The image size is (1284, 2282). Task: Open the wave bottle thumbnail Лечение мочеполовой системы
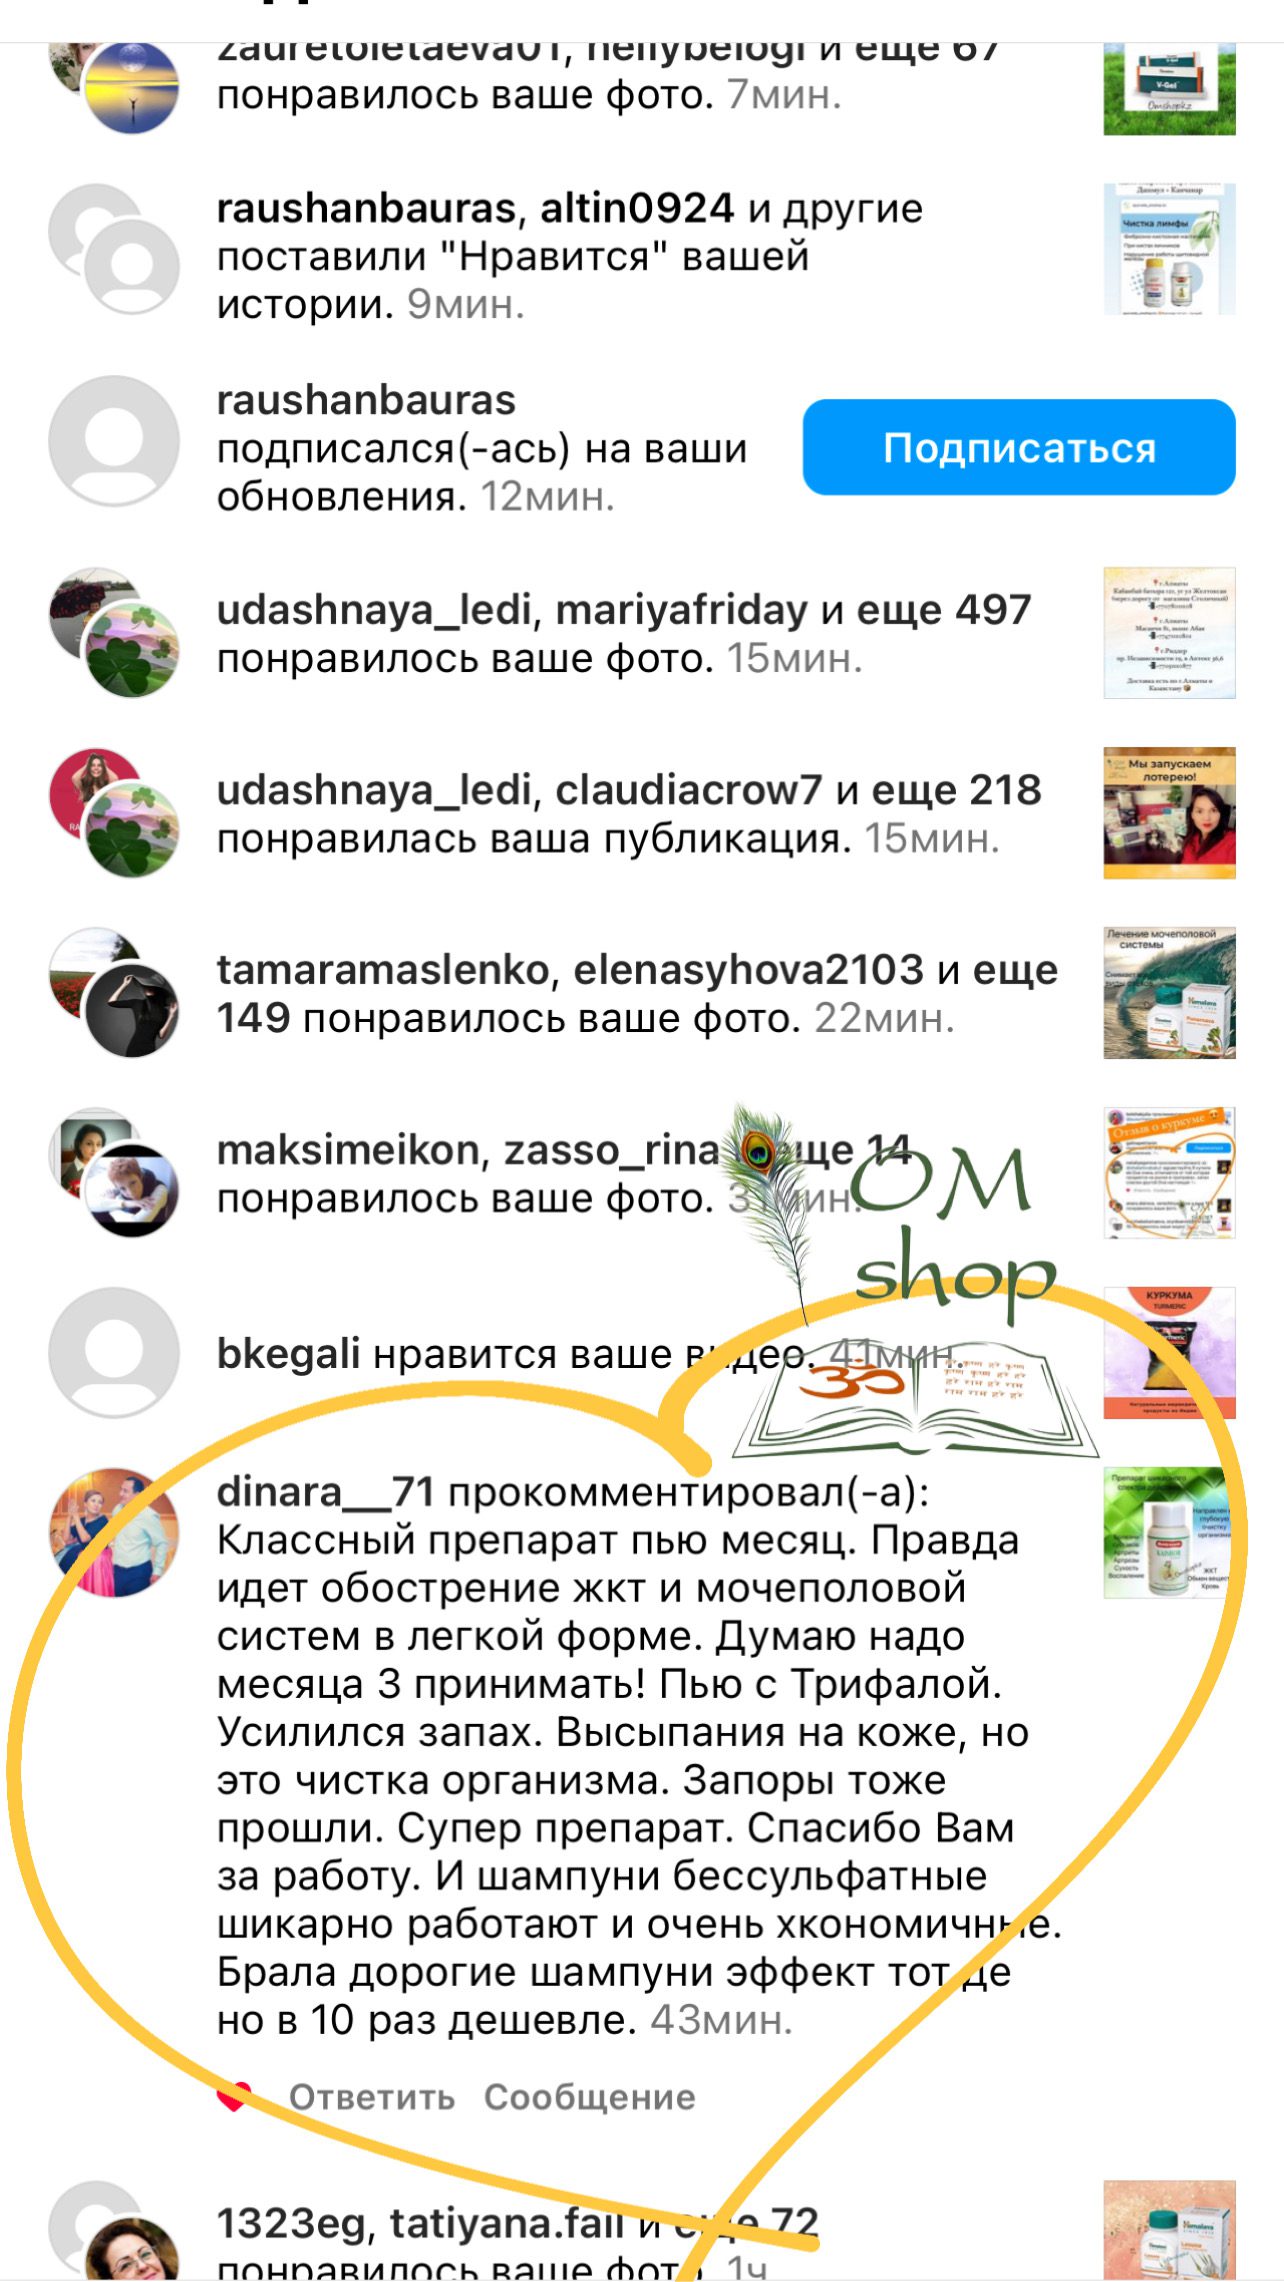[1169, 993]
